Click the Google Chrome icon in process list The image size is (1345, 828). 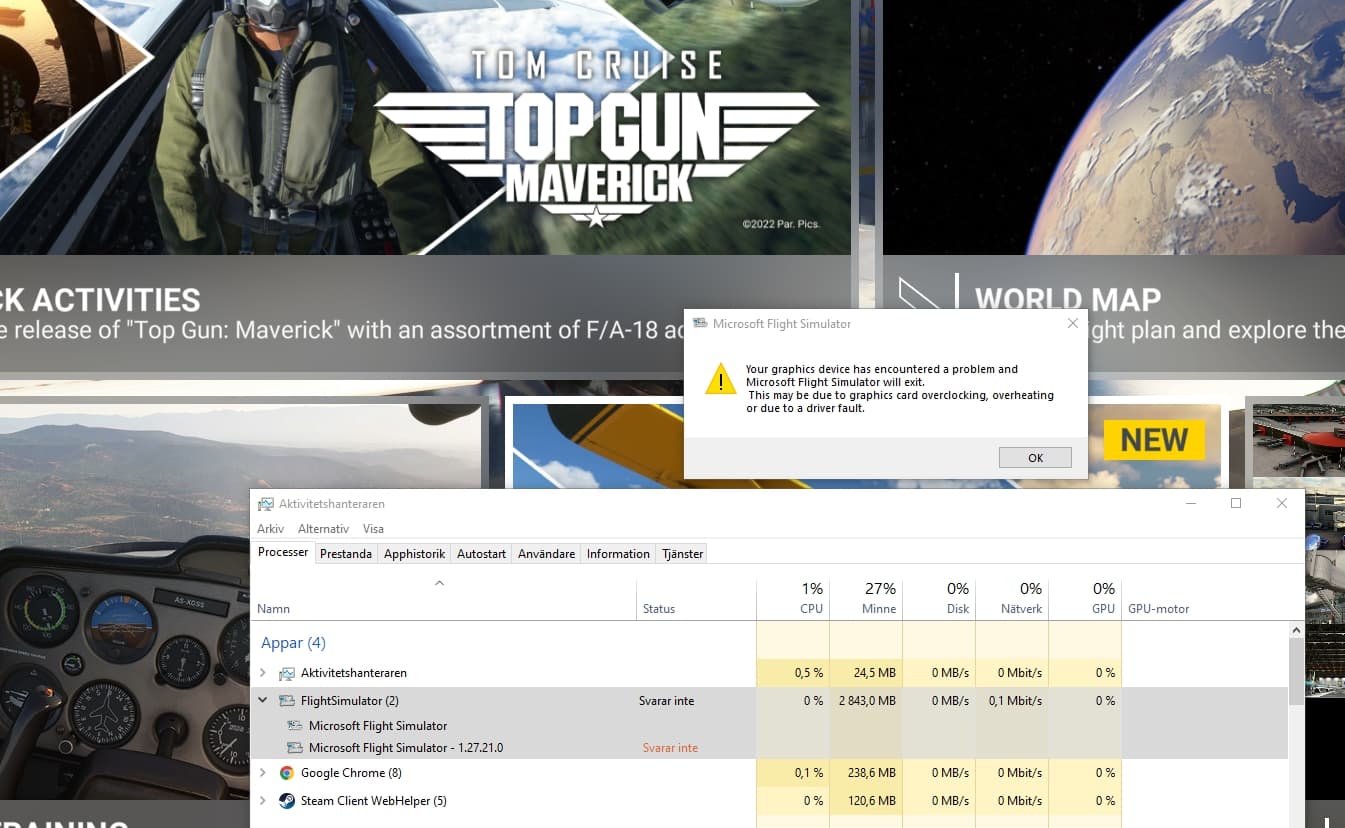pos(287,773)
